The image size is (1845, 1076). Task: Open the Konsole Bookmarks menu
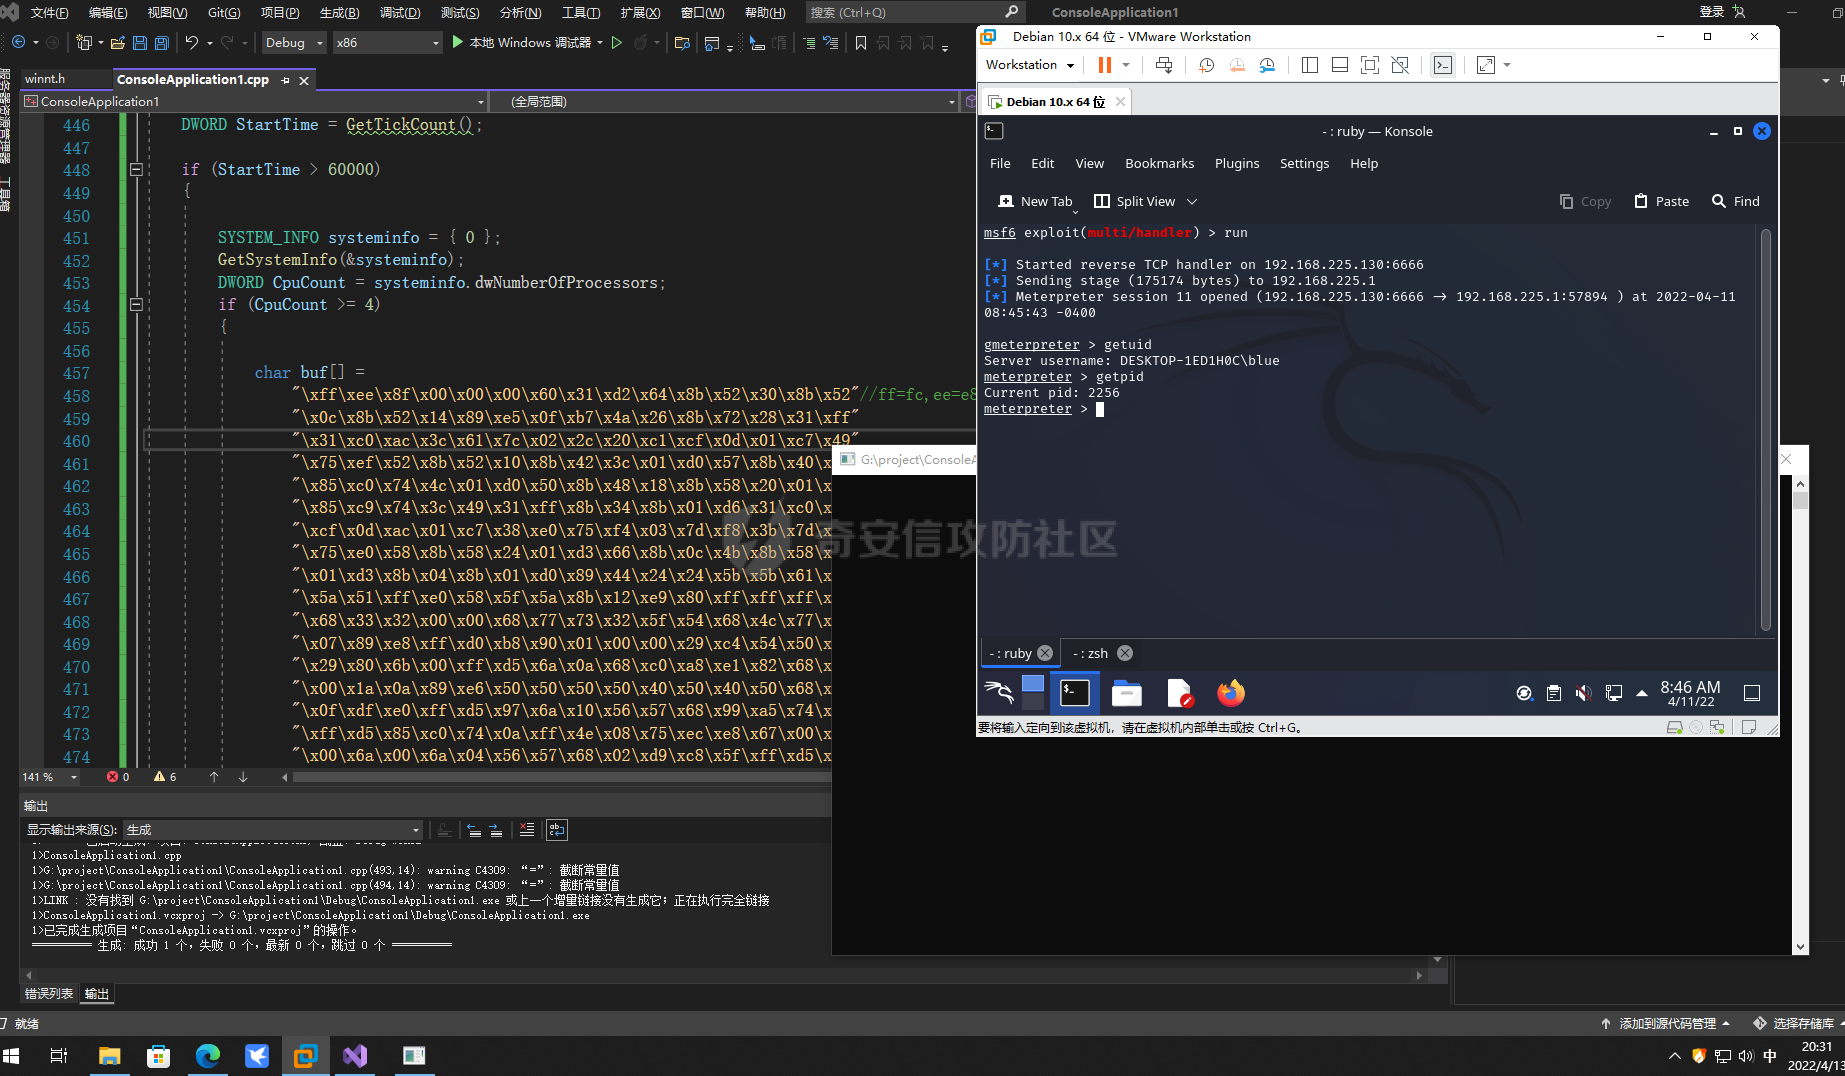pyautogui.click(x=1159, y=163)
